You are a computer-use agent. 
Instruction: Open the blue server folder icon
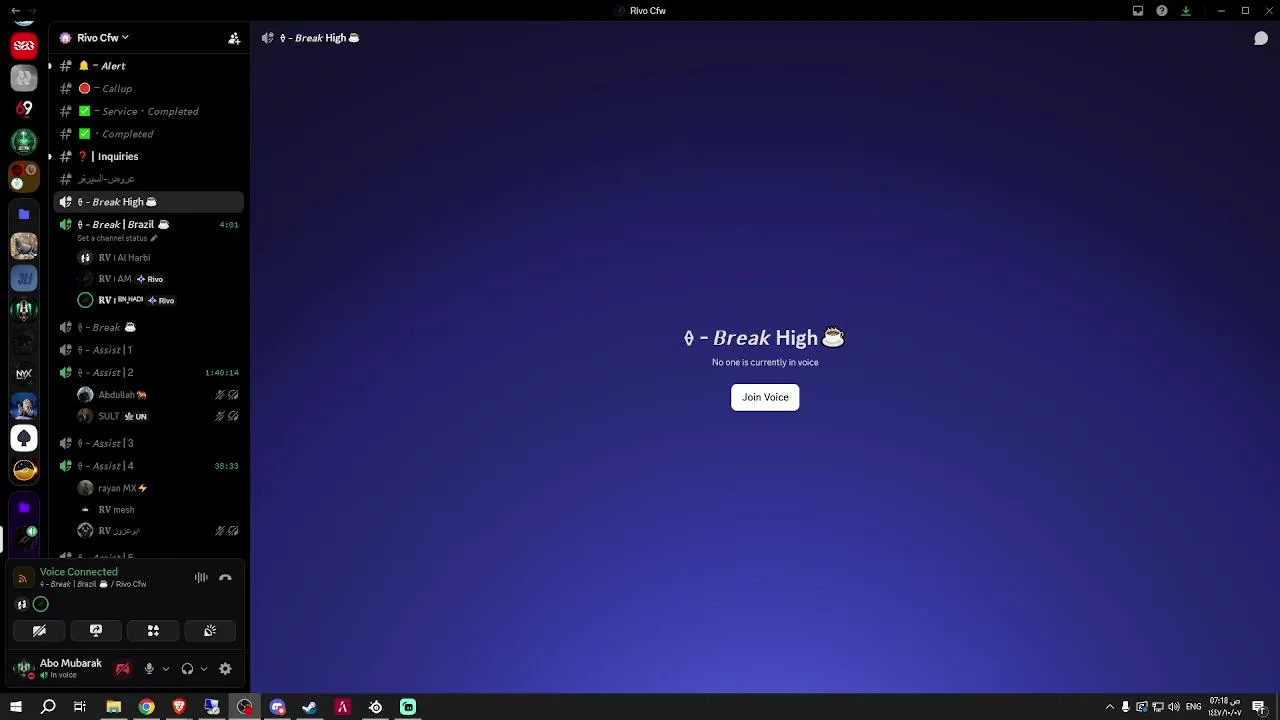(x=24, y=214)
